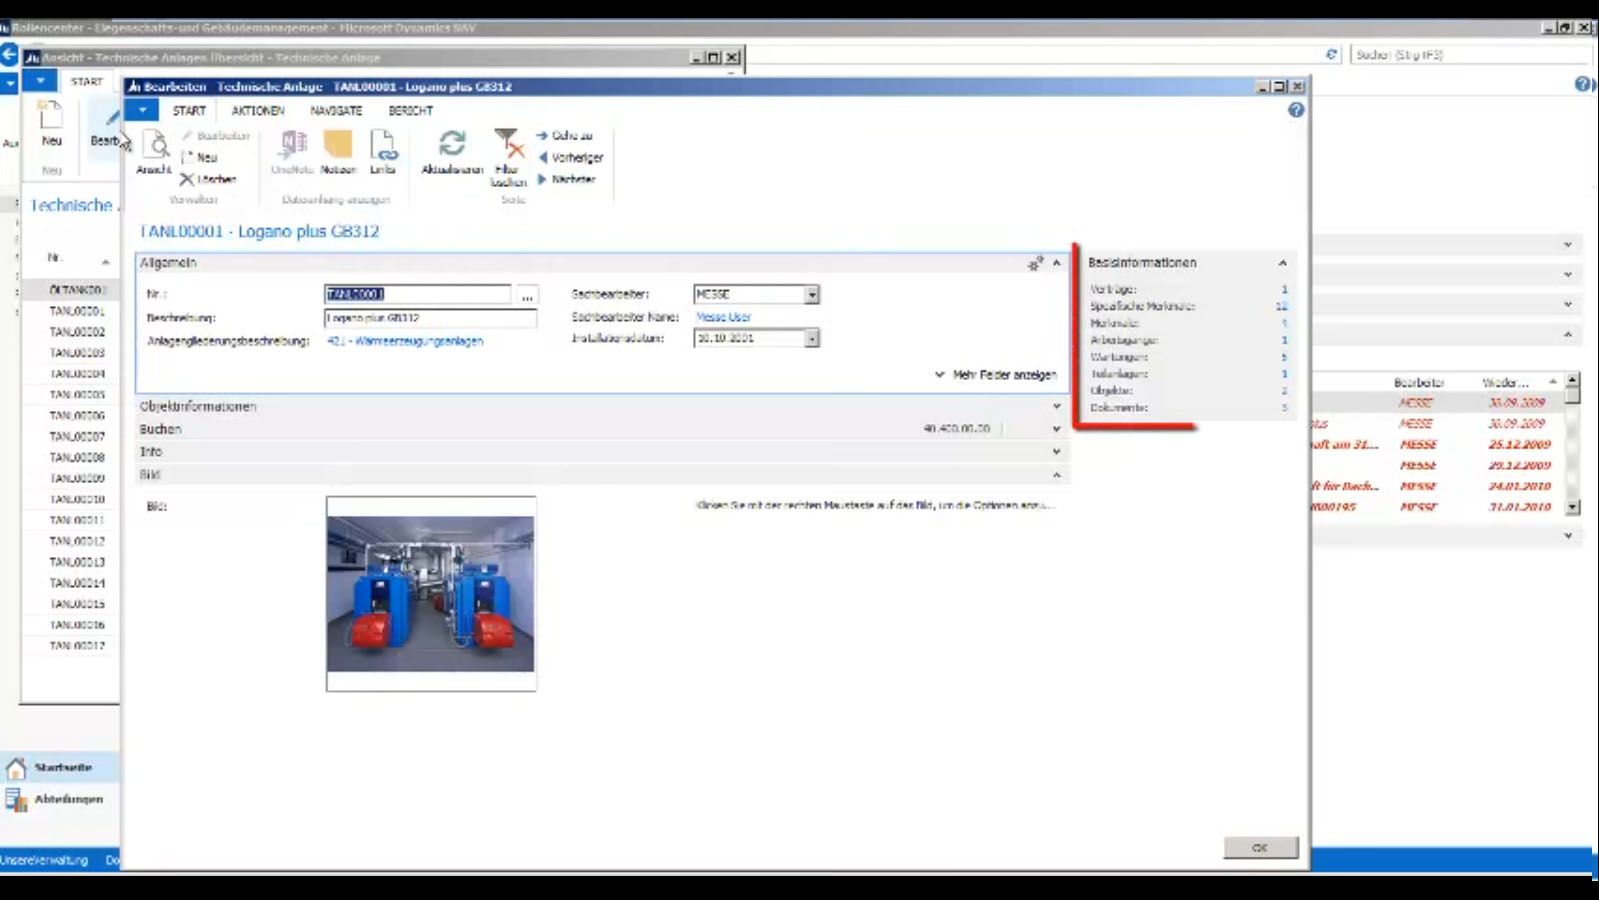Open the Sachbearbeiter dropdown
1599x900 pixels.
(812, 294)
